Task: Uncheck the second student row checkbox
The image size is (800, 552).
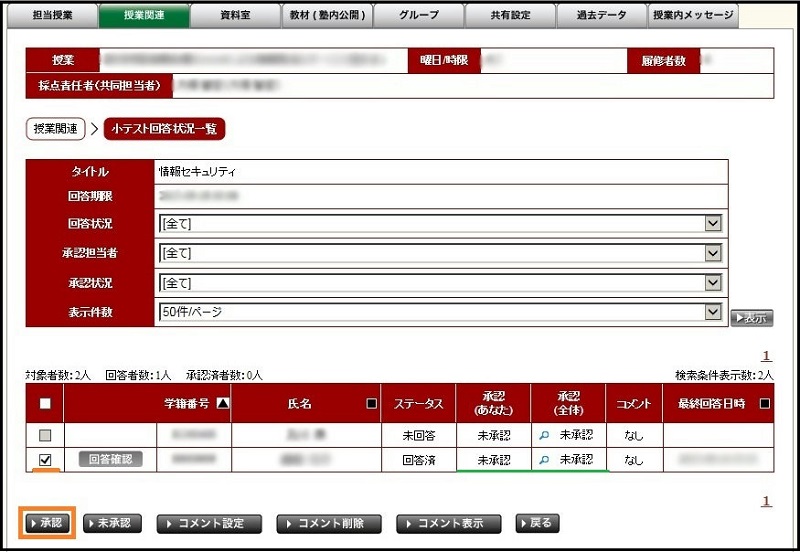Action: pyautogui.click(x=43, y=460)
